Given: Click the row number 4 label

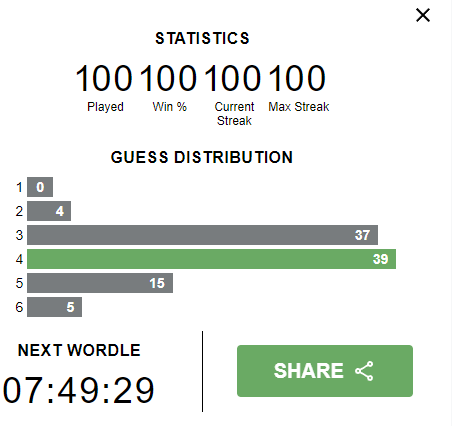Looking at the screenshot, I should tap(19, 259).
